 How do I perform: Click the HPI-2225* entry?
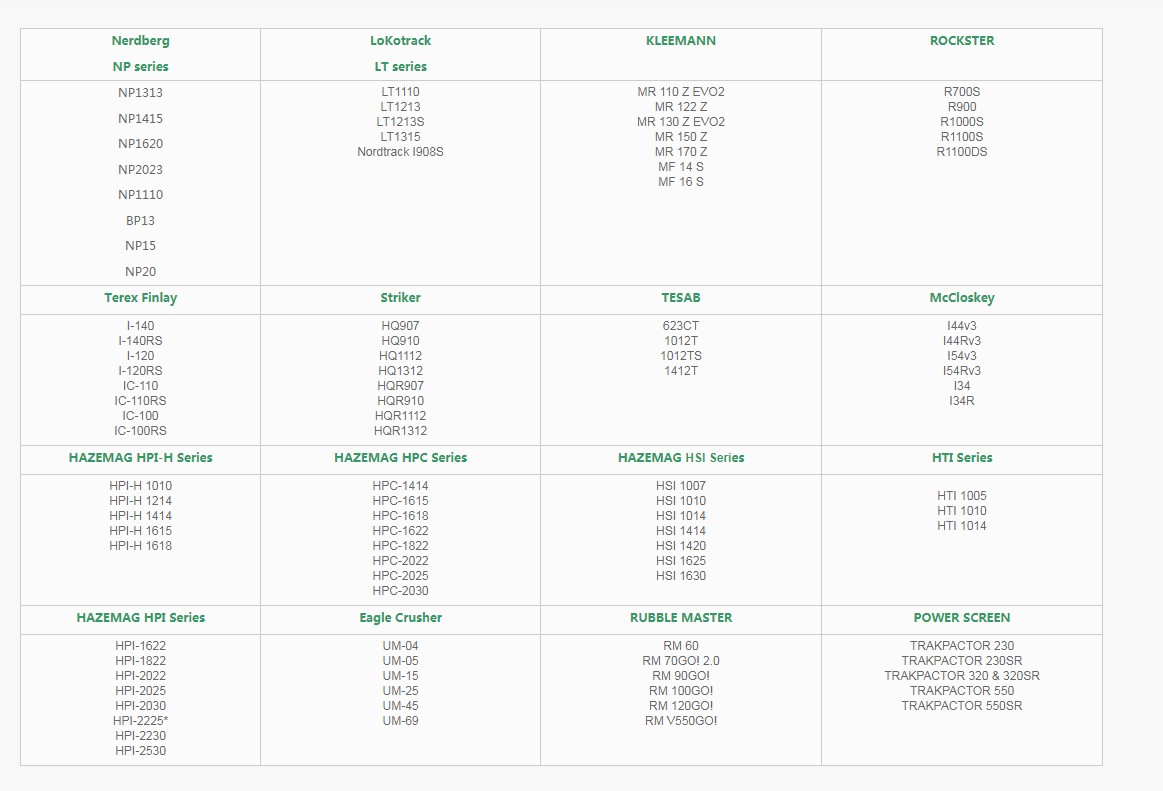[140, 721]
